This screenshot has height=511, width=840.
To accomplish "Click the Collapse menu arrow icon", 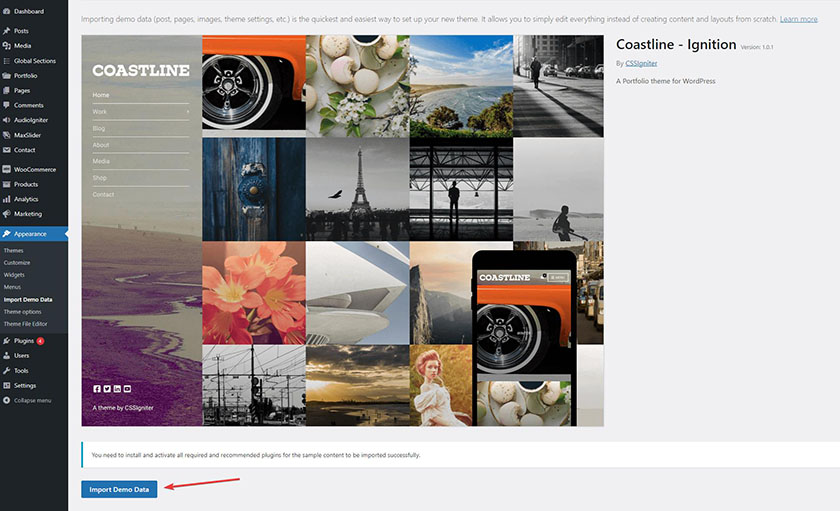I will tap(6, 400).
